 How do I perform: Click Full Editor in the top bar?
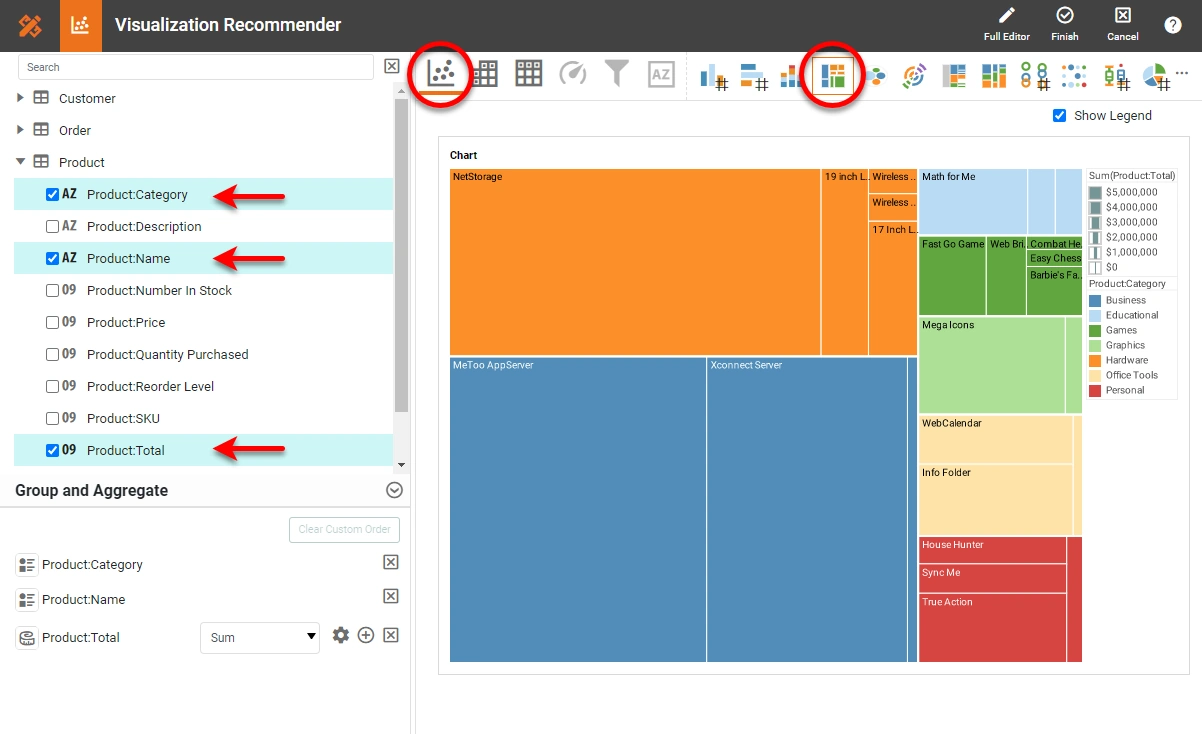(1005, 24)
